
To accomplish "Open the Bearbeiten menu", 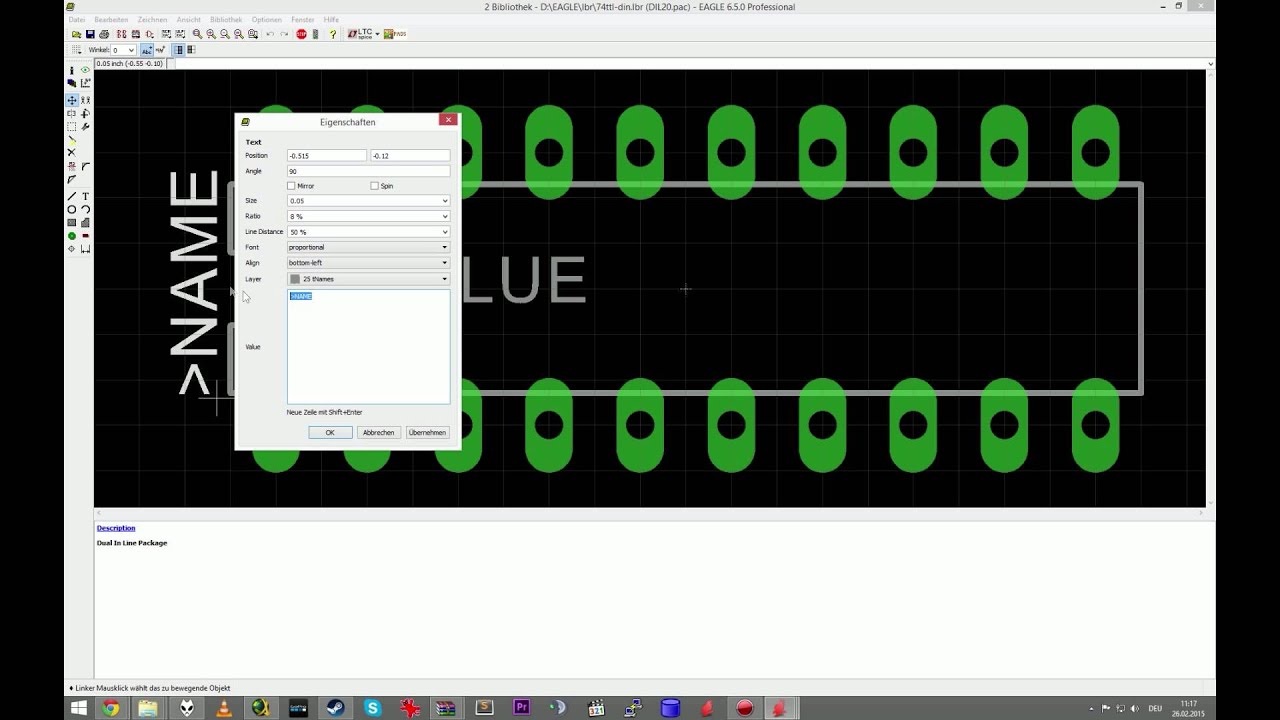I will (111, 20).
